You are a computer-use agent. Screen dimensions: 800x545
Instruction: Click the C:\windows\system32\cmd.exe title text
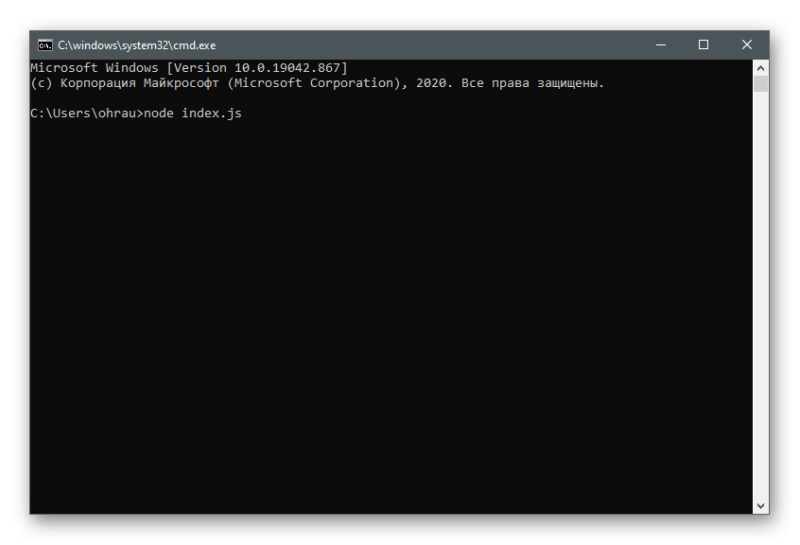point(137,45)
